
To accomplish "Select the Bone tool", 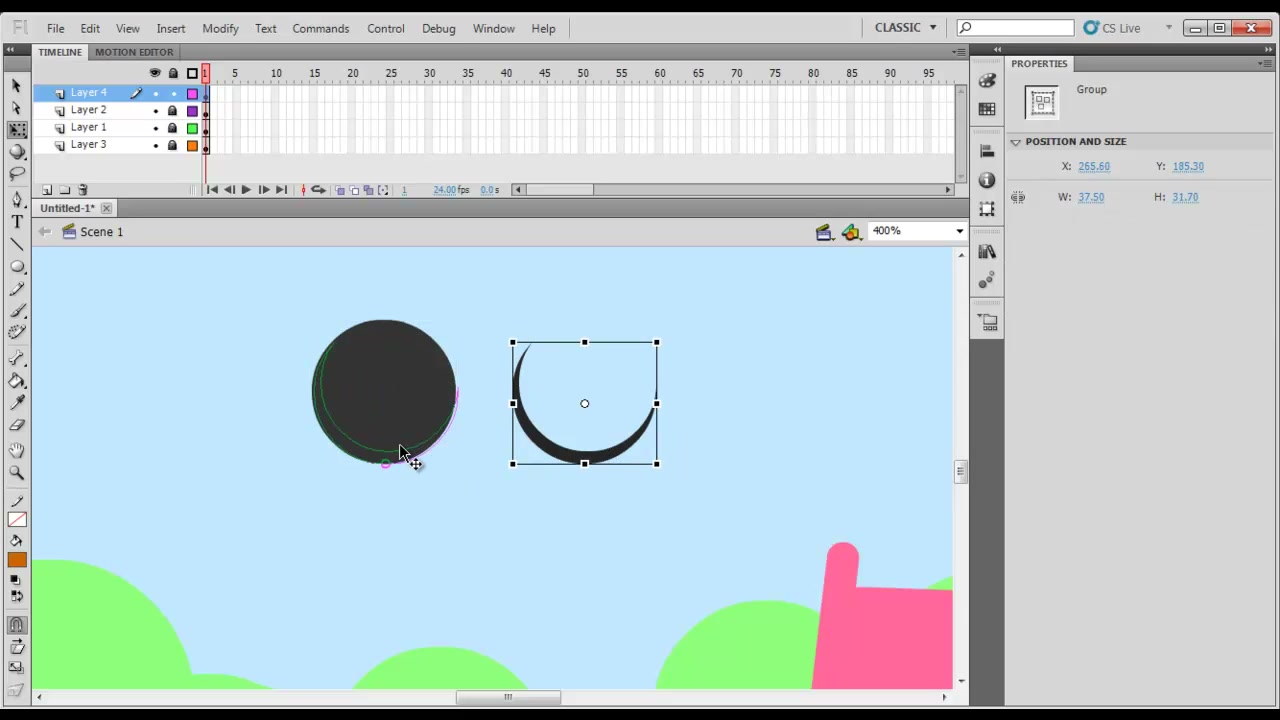I will (x=17, y=357).
